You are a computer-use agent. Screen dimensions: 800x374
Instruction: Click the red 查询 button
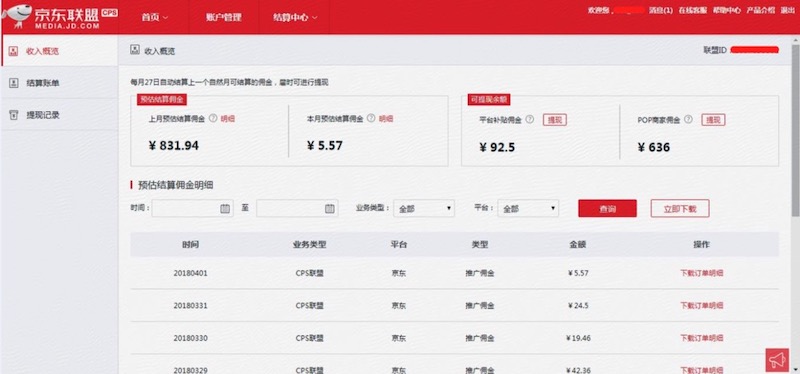click(607, 208)
